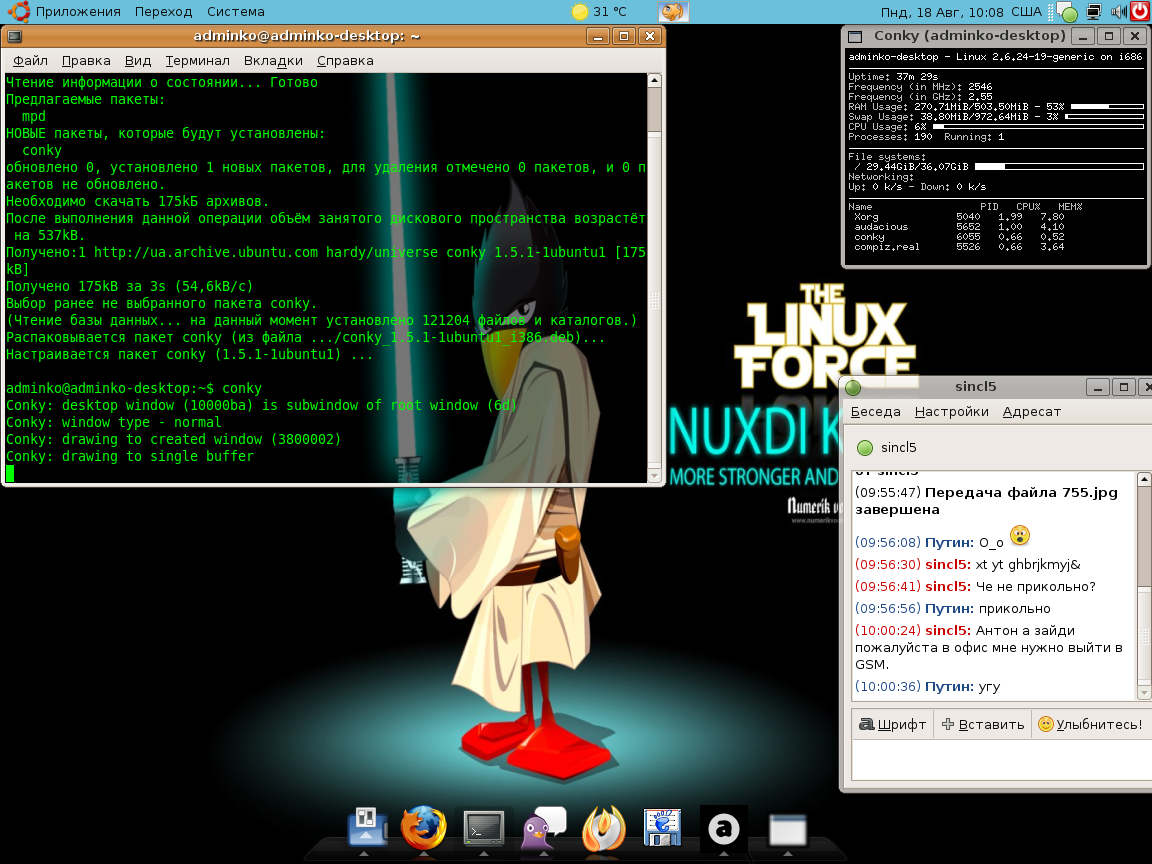Click the chat message input field
The height and width of the screenshot is (864, 1152).
1001,760
